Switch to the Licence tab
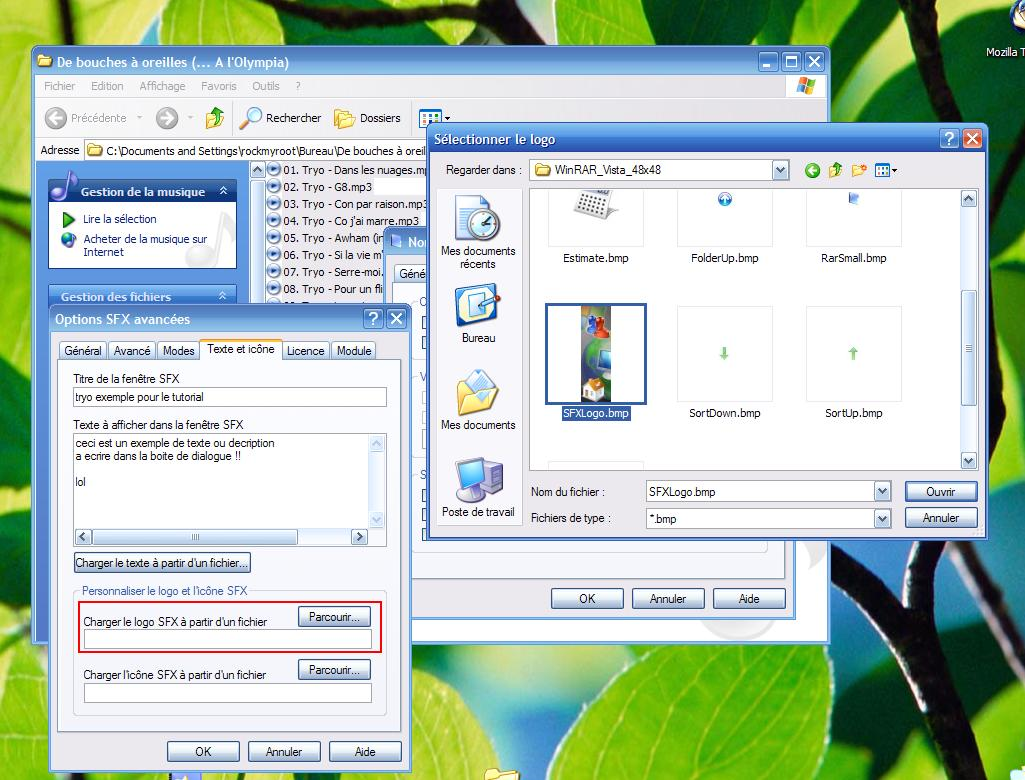 305,351
